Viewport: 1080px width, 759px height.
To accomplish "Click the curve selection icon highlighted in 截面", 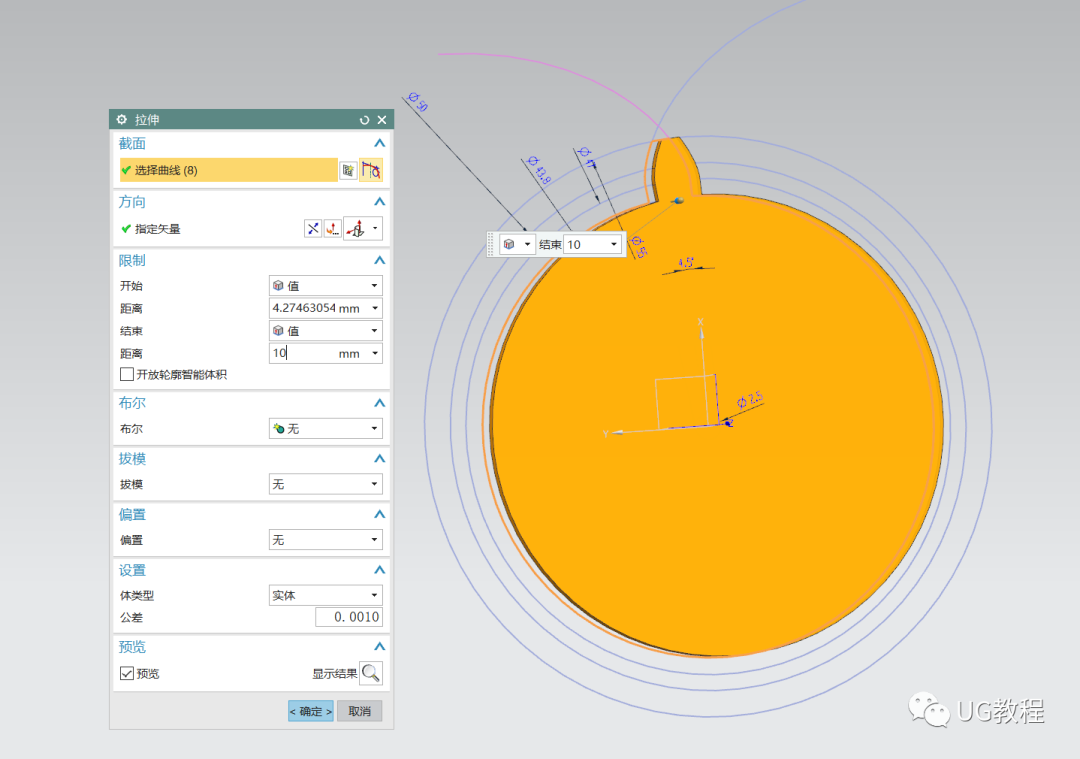I will tap(371, 170).
